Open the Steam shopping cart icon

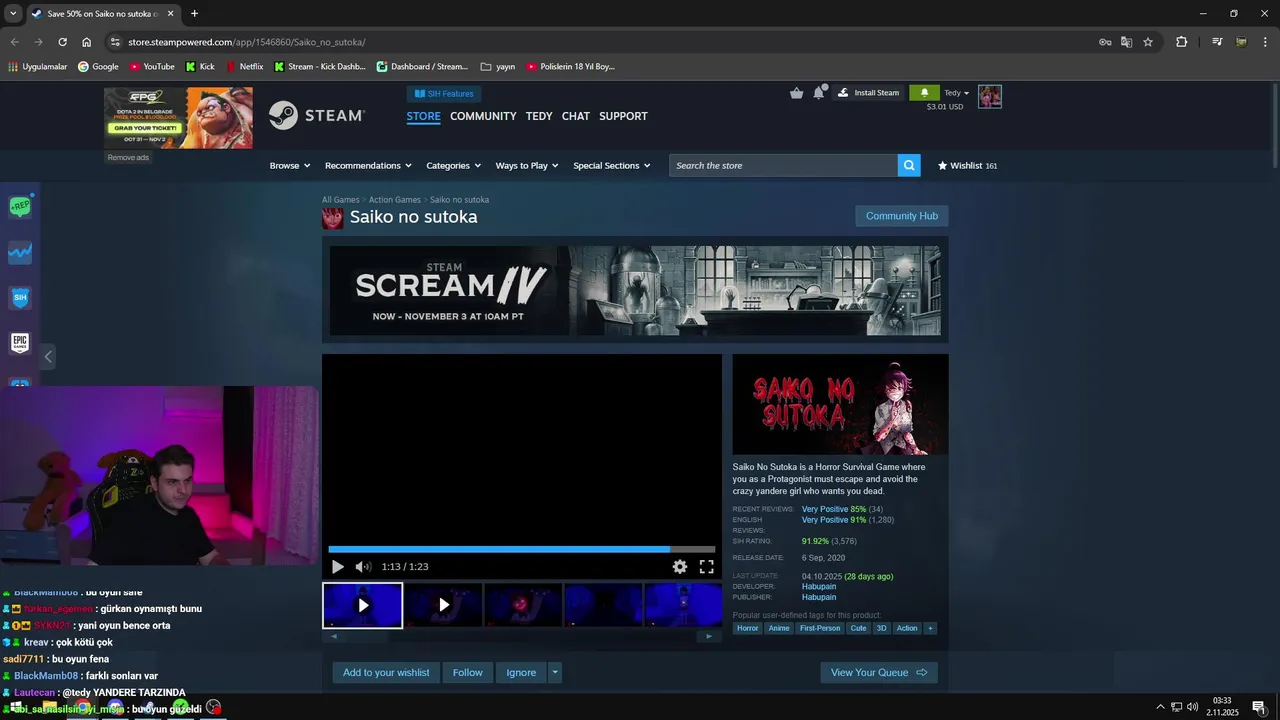click(x=796, y=93)
